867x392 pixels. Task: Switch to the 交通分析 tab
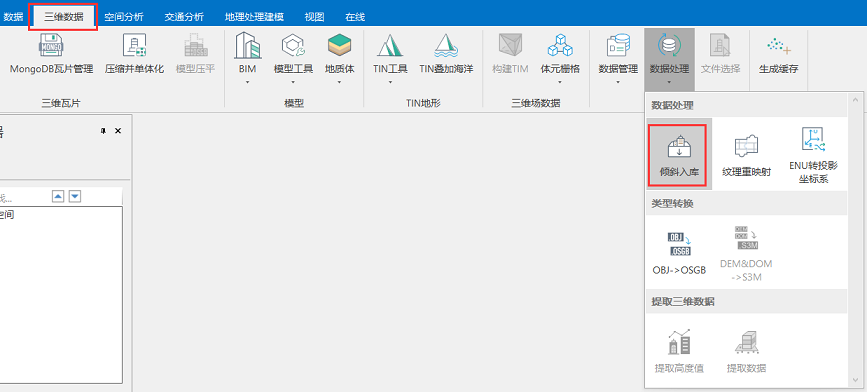pos(184,17)
